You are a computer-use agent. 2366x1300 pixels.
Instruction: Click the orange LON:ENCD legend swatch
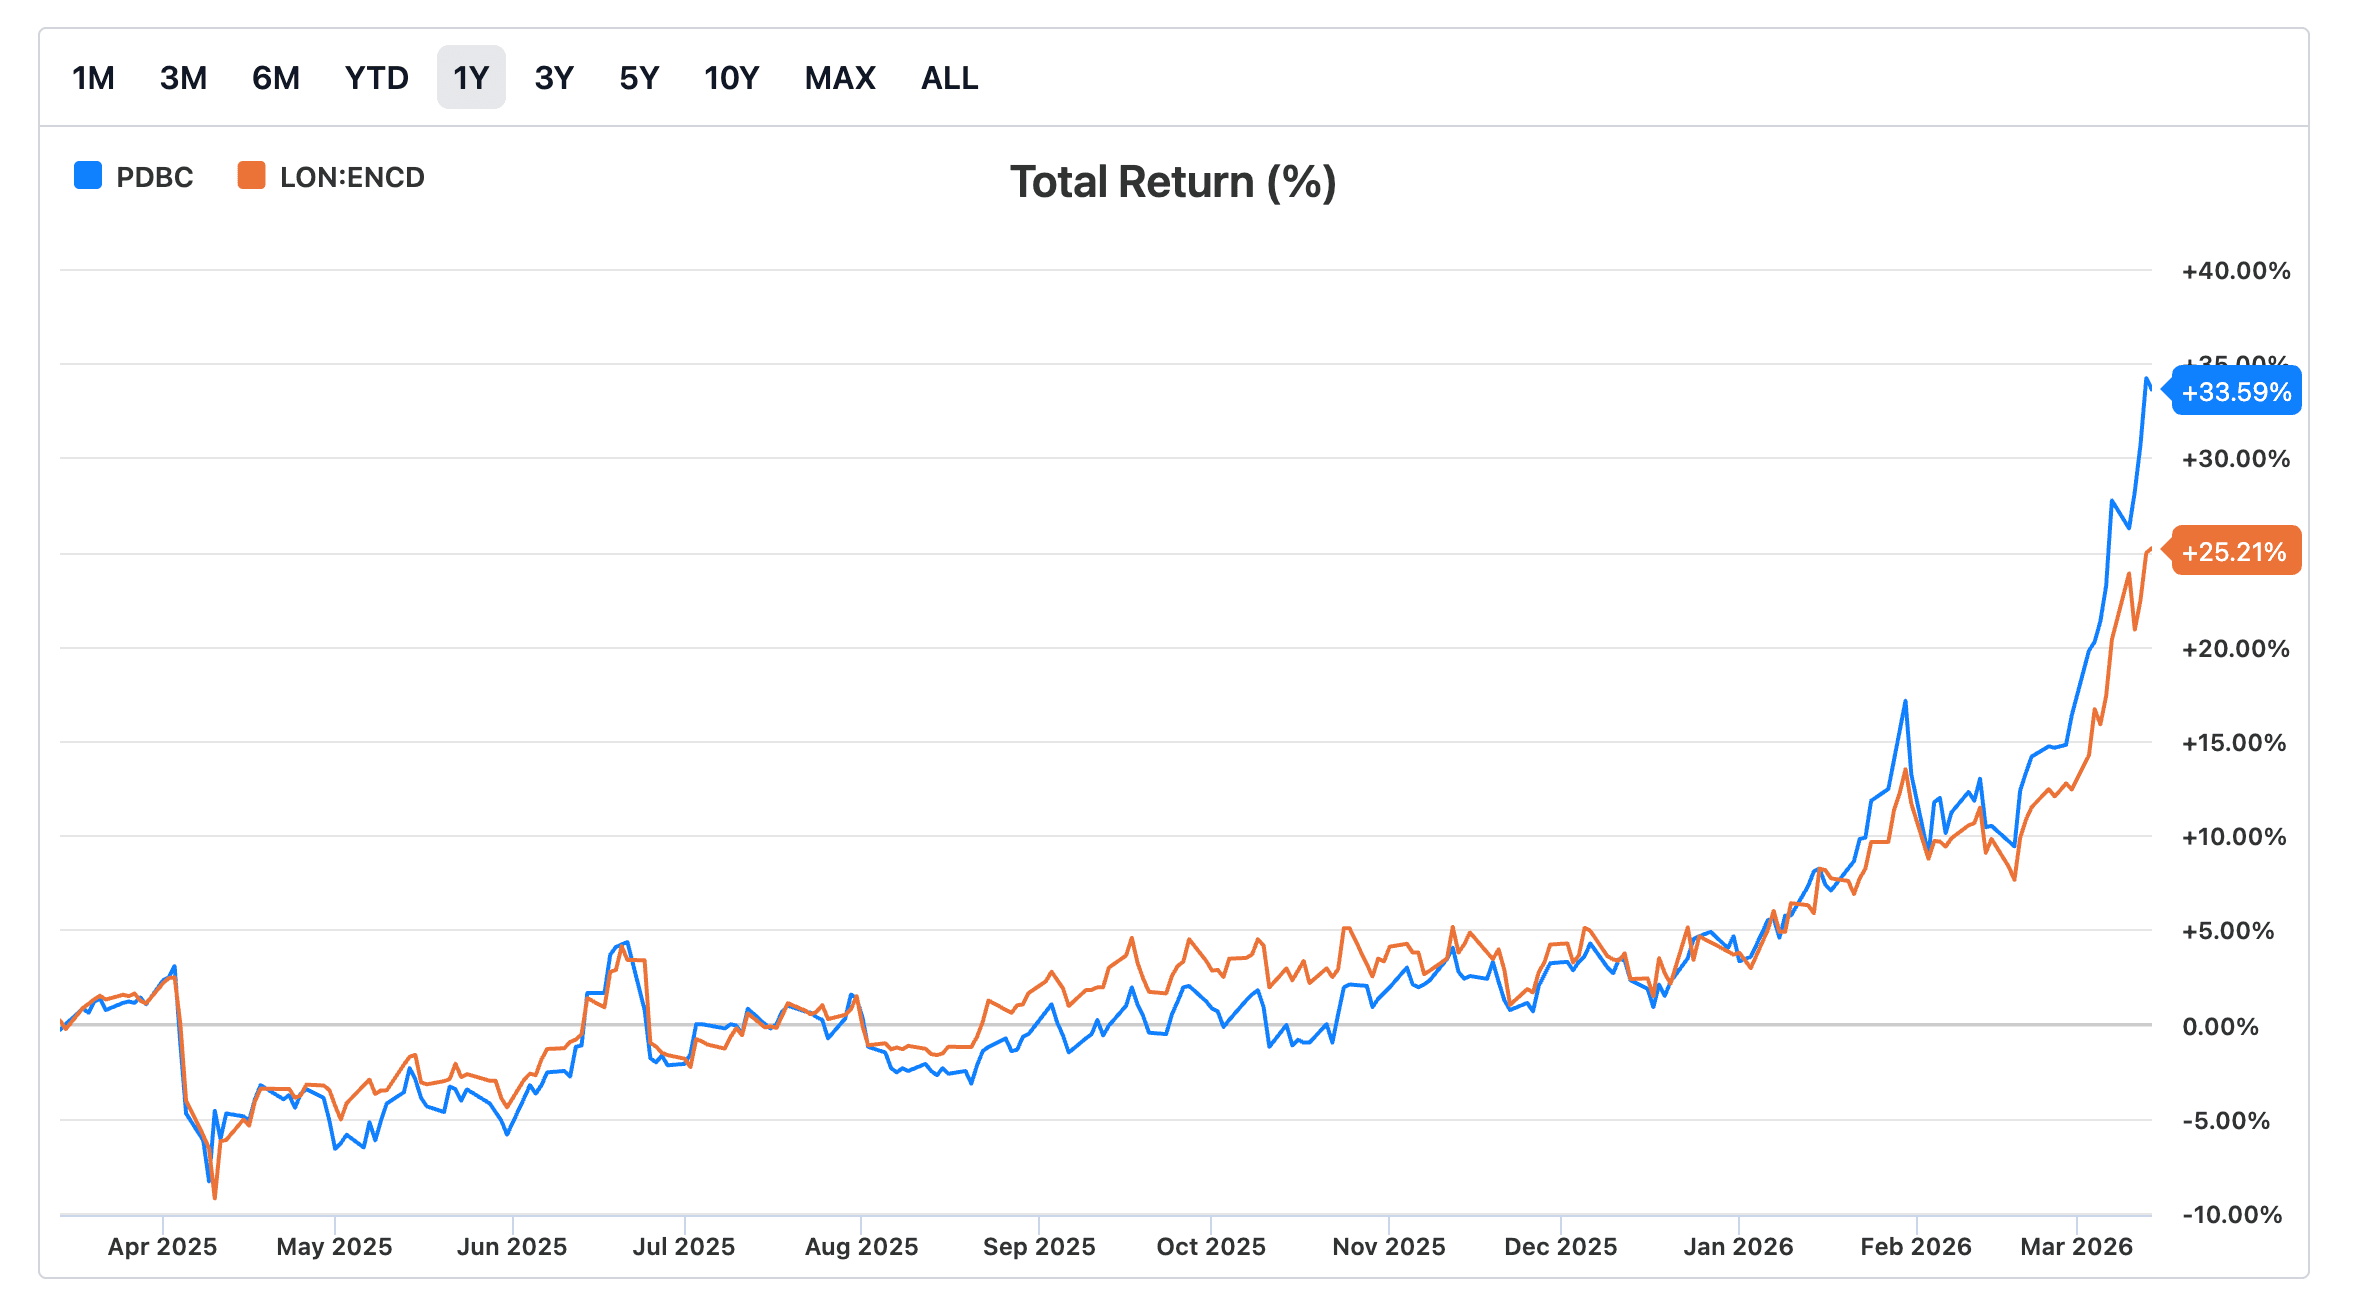coord(251,176)
